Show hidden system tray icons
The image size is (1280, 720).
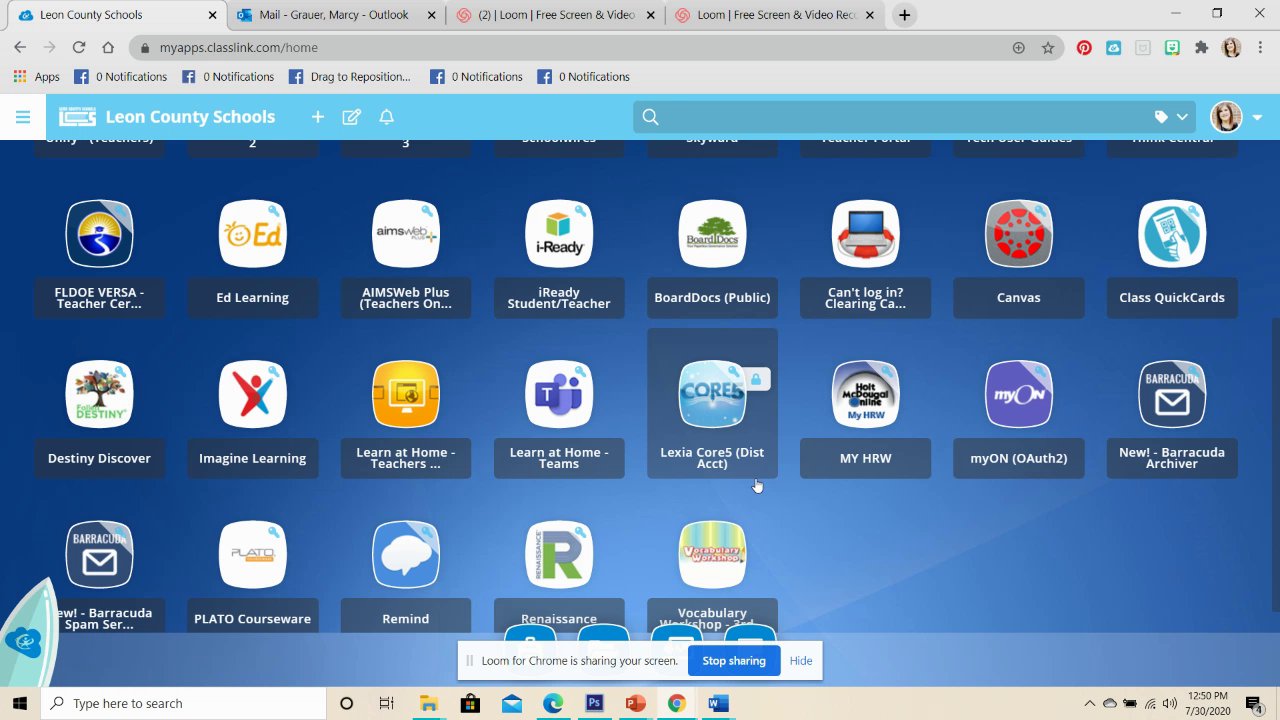[1090, 703]
